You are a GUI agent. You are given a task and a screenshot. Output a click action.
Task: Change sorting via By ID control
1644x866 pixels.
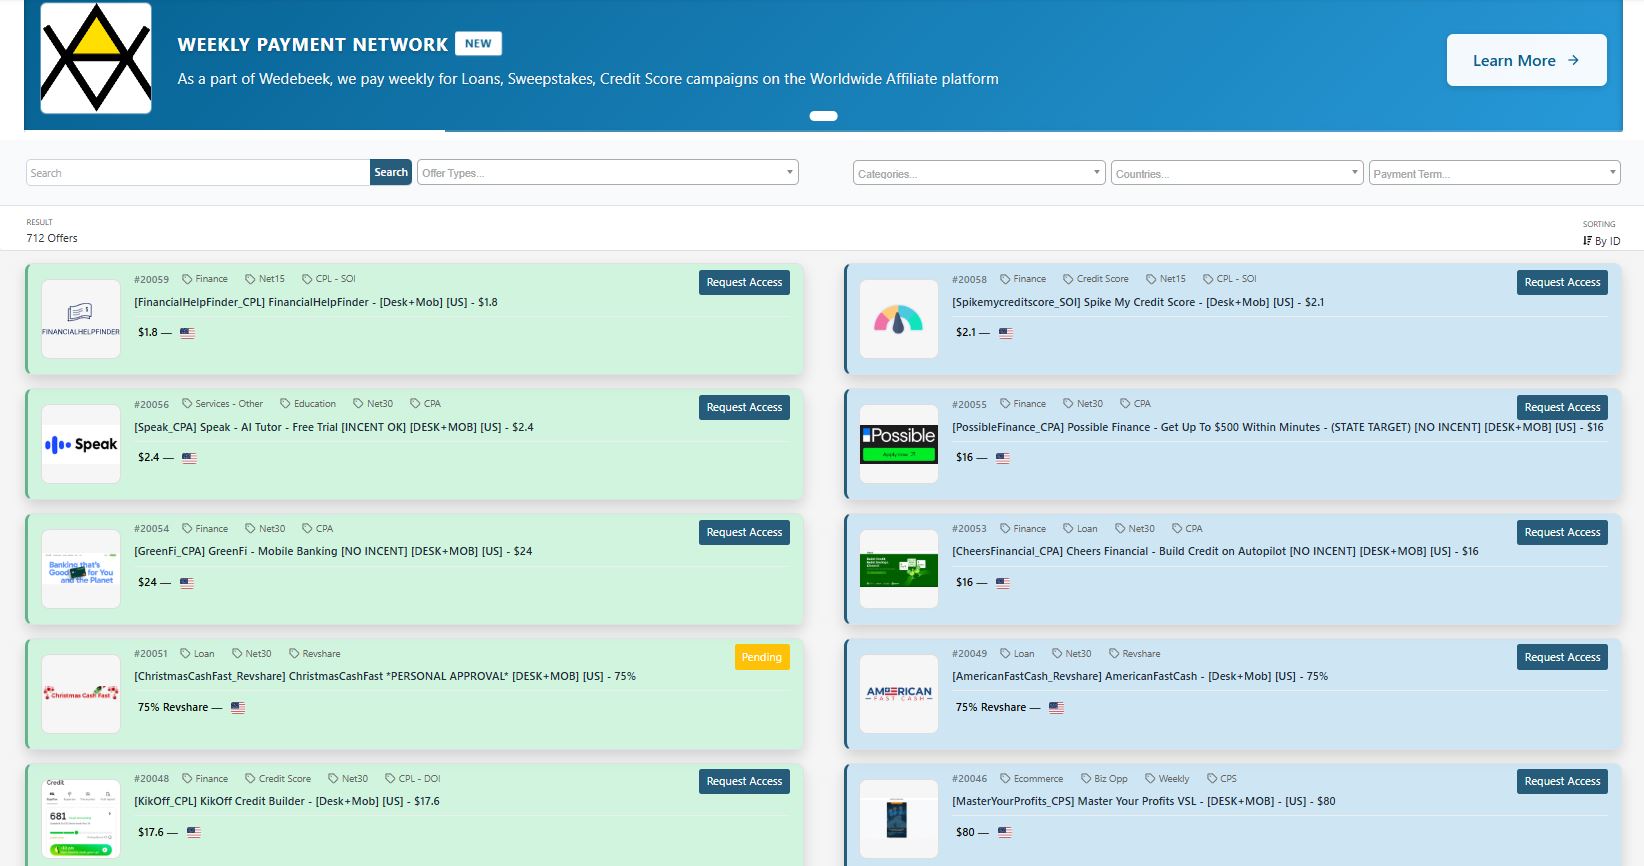pyautogui.click(x=1601, y=241)
